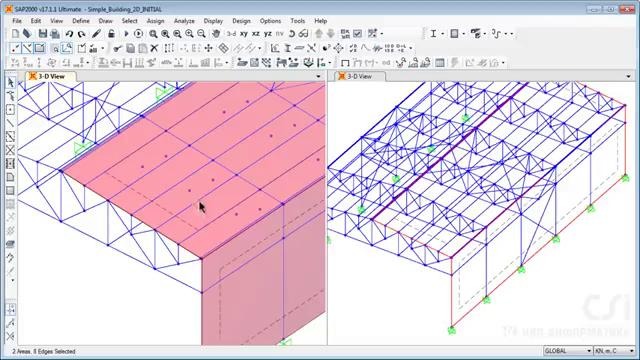This screenshot has height=360, width=640.
Task: Select the quick draw braces X tool
Action: pos(11,150)
